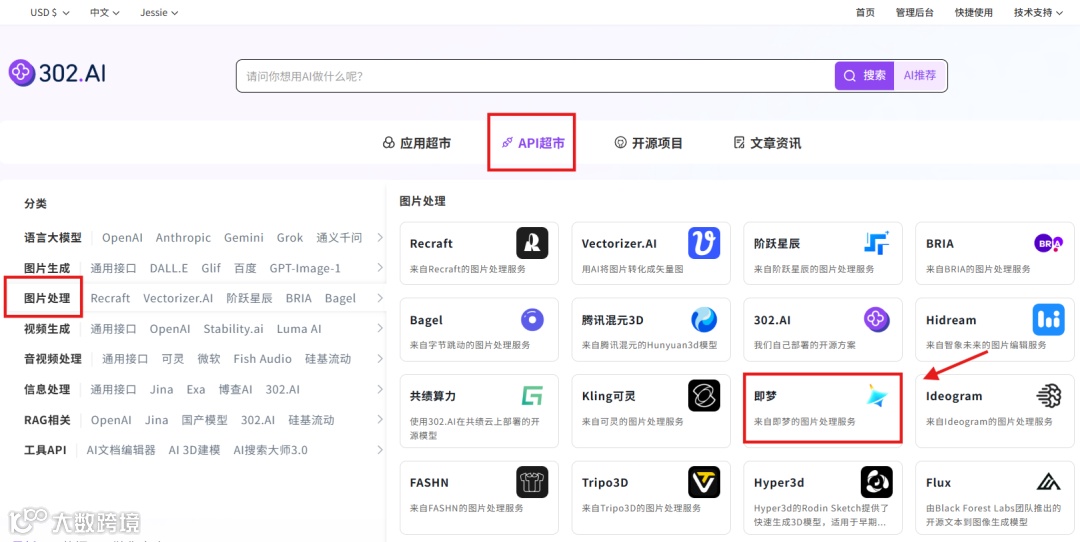Expand the 语言大模型 category arrow
Viewport: 1080px width, 542px height.
tap(380, 238)
